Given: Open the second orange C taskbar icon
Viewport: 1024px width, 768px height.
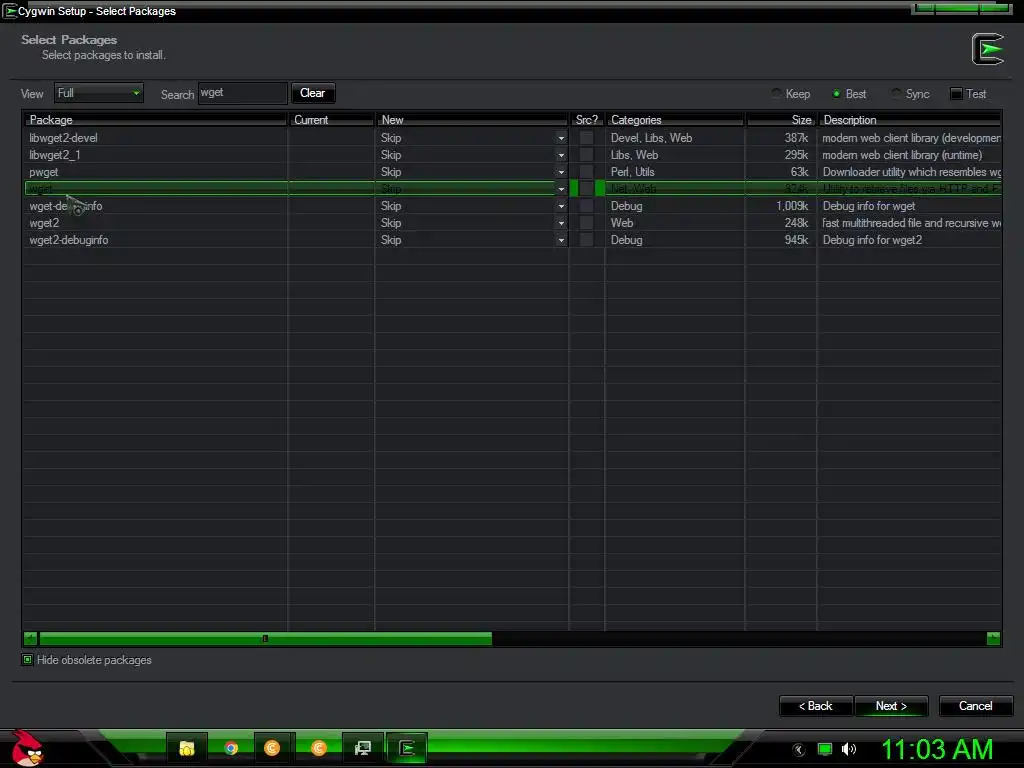Looking at the screenshot, I should tap(319, 748).
